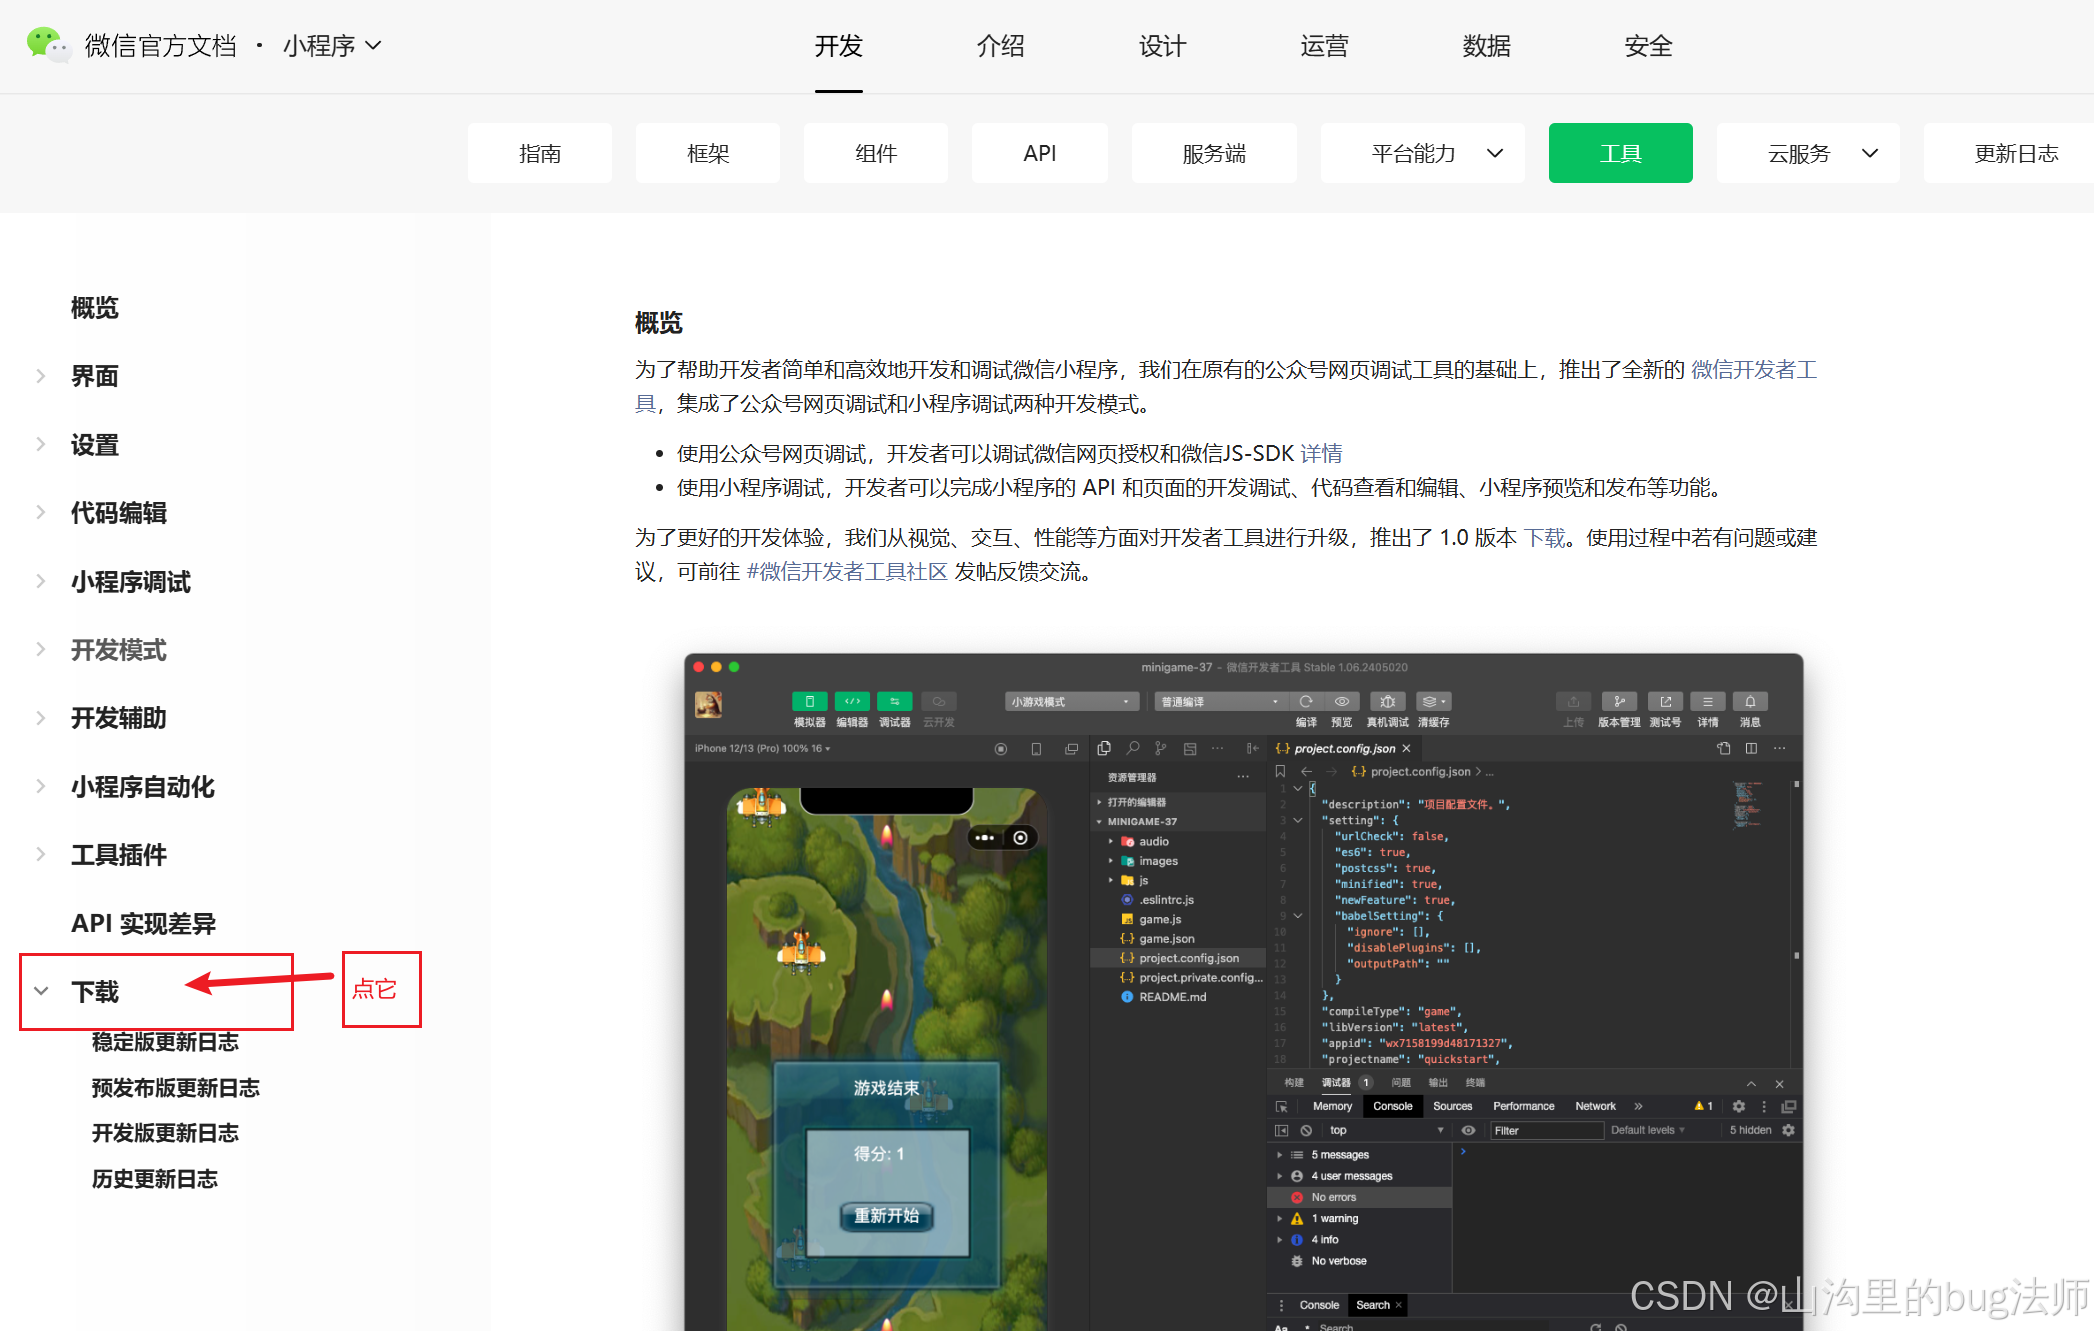Collapse the 下载 sidebar section
Image resolution: width=2094 pixels, height=1331 pixels.
tap(41, 991)
